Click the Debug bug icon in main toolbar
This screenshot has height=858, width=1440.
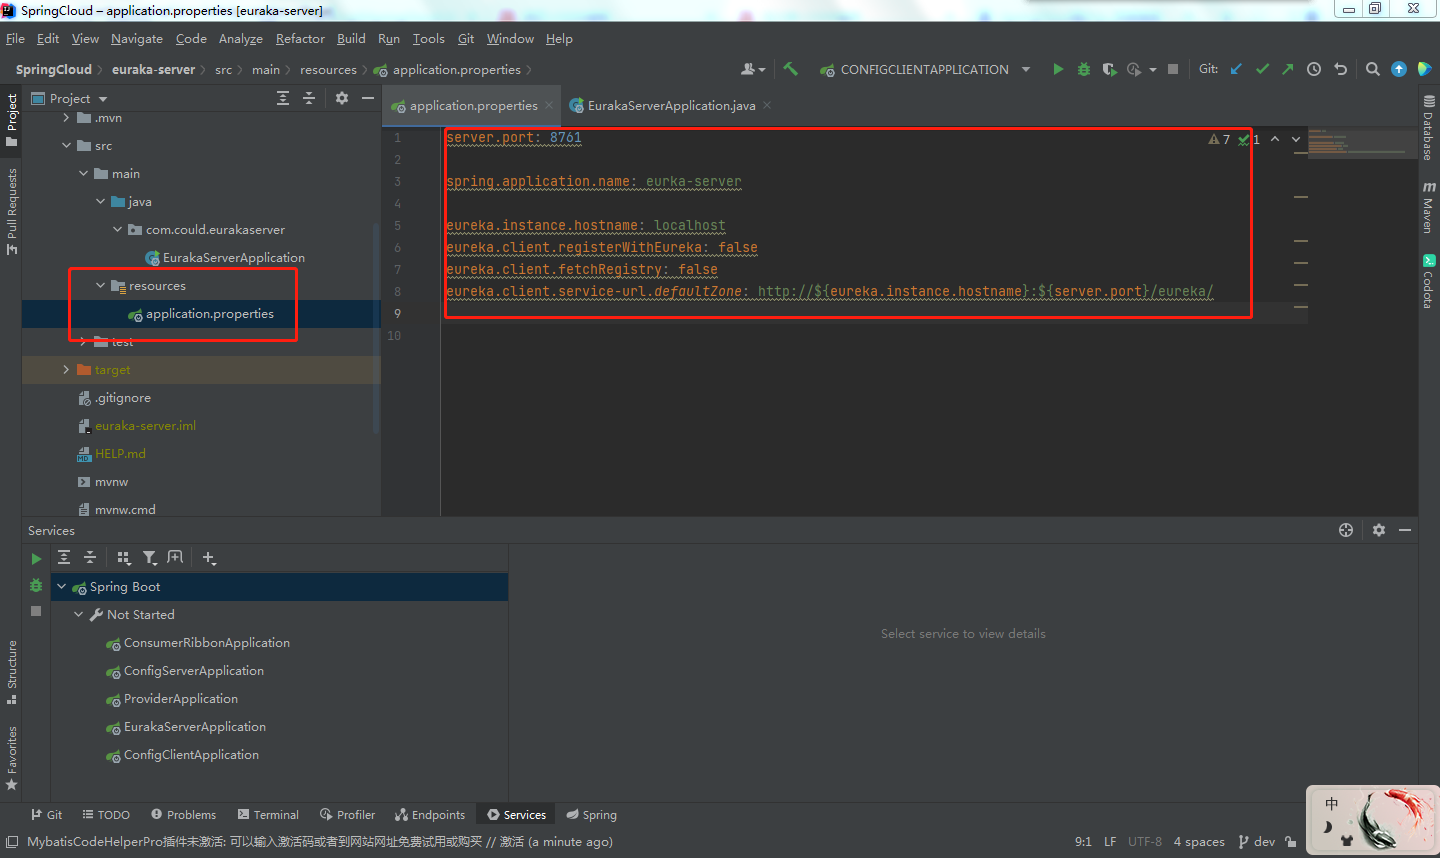[1083, 69]
